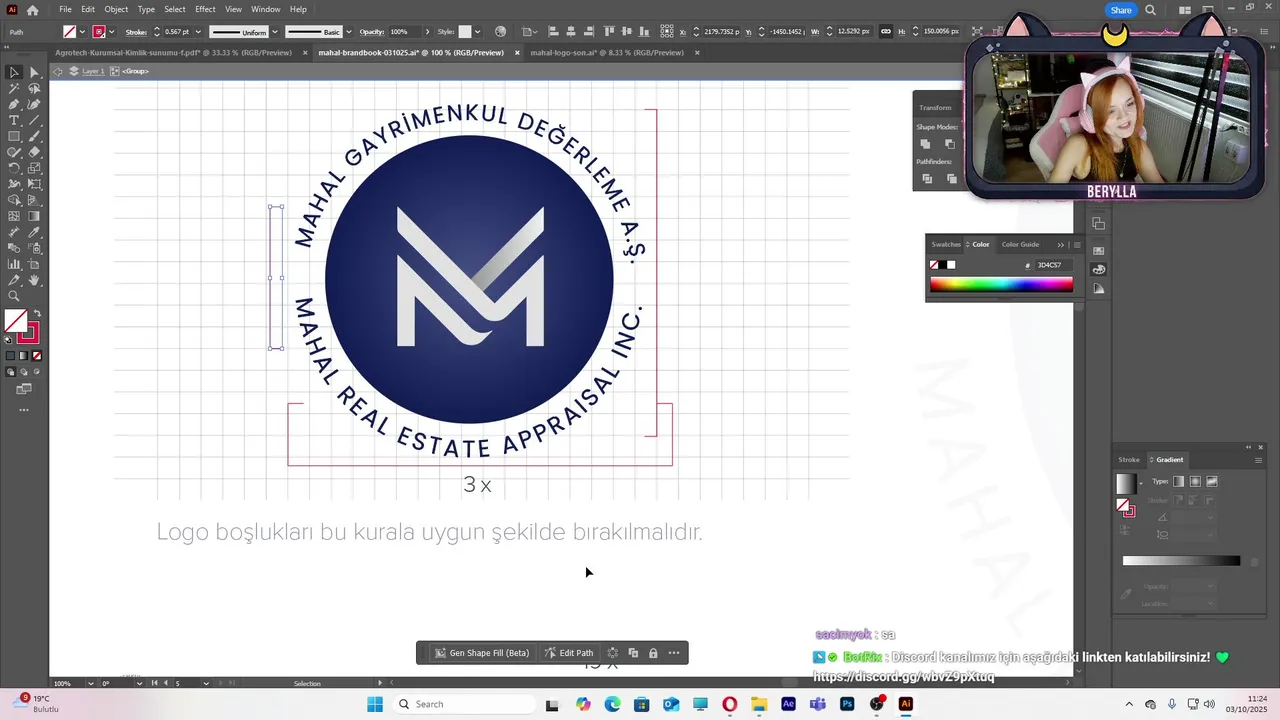Select the Selection tool (black arrow)

14,72
